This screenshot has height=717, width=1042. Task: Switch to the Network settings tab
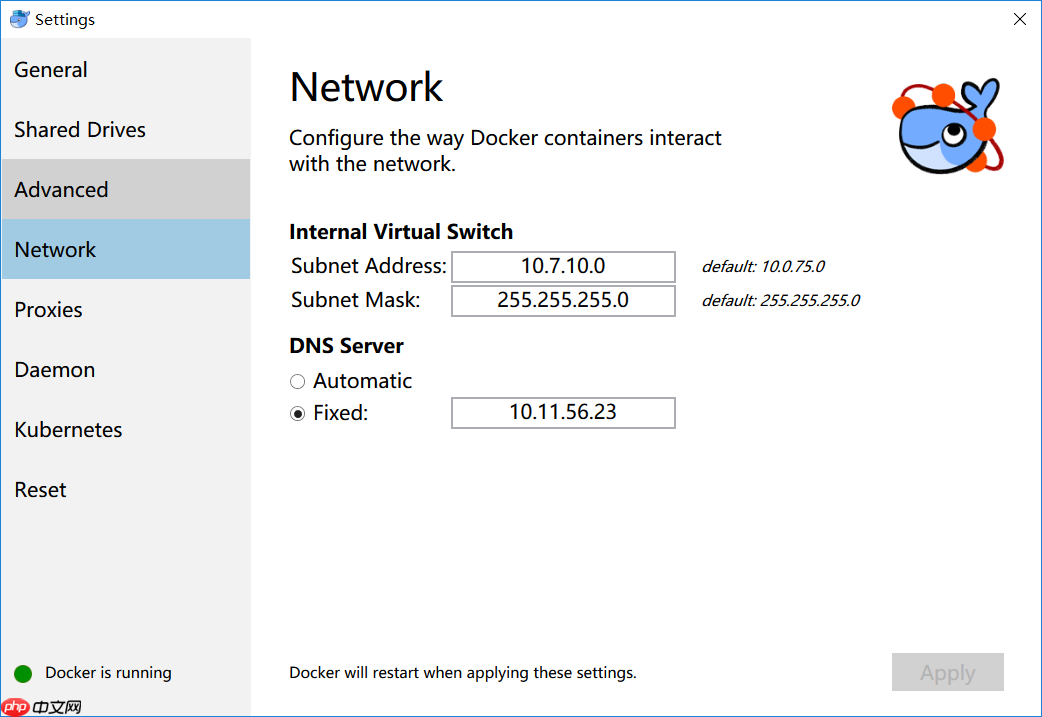(55, 249)
